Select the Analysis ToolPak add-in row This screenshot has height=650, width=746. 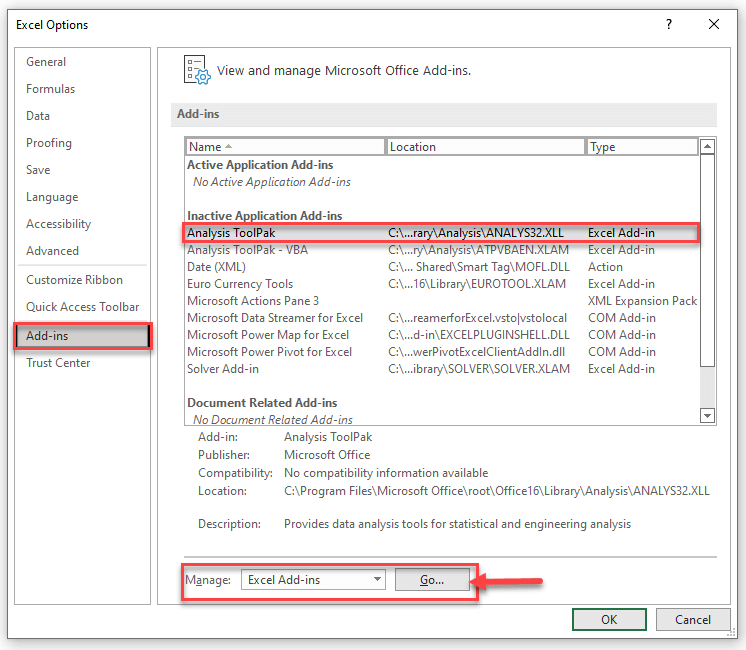(442, 233)
